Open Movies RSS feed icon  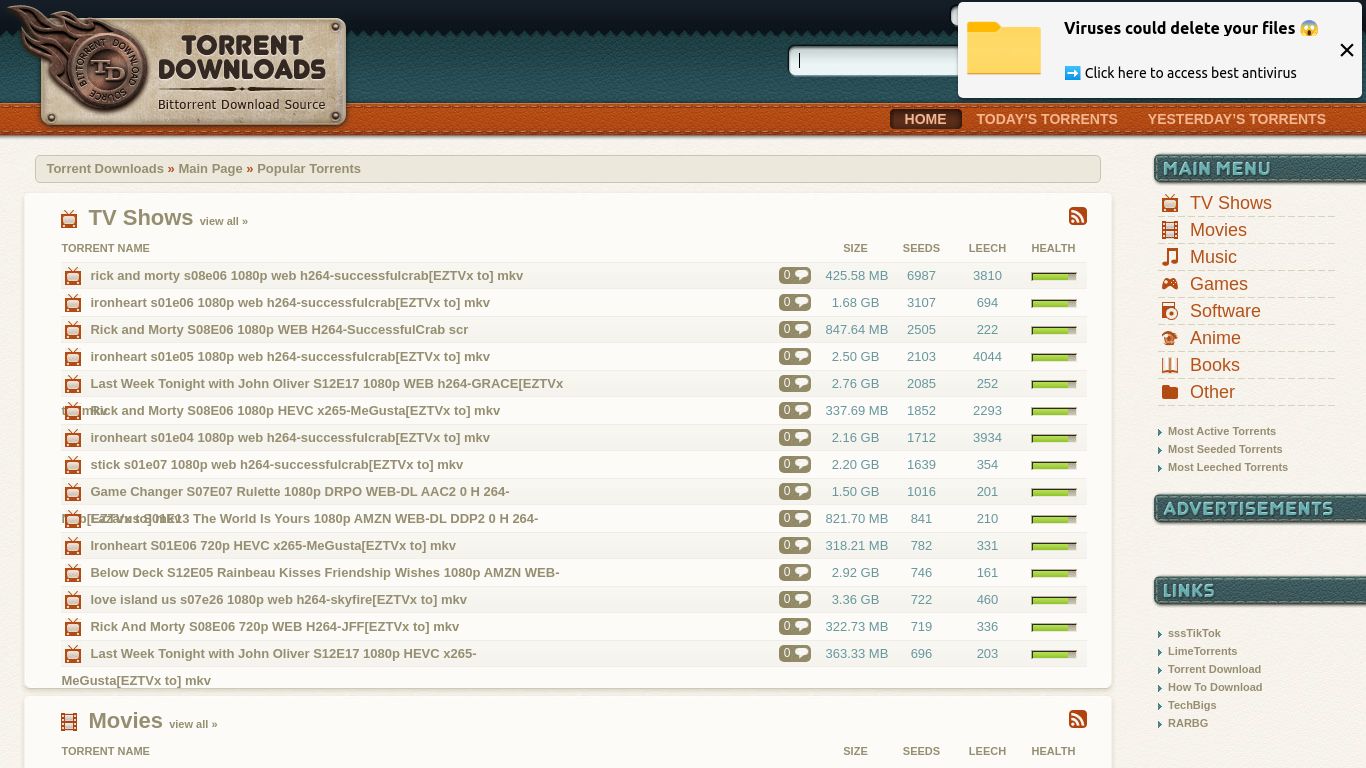[1078, 720]
